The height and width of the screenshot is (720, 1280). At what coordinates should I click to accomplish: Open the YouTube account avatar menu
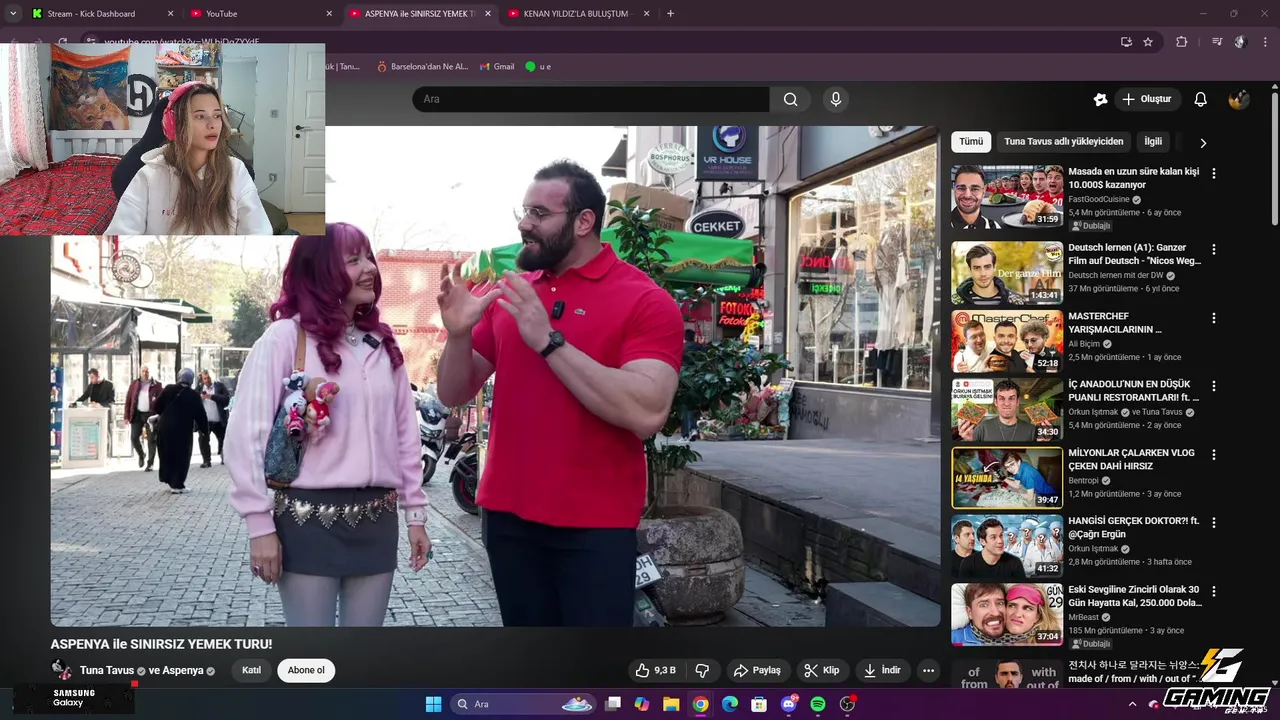[1239, 99]
